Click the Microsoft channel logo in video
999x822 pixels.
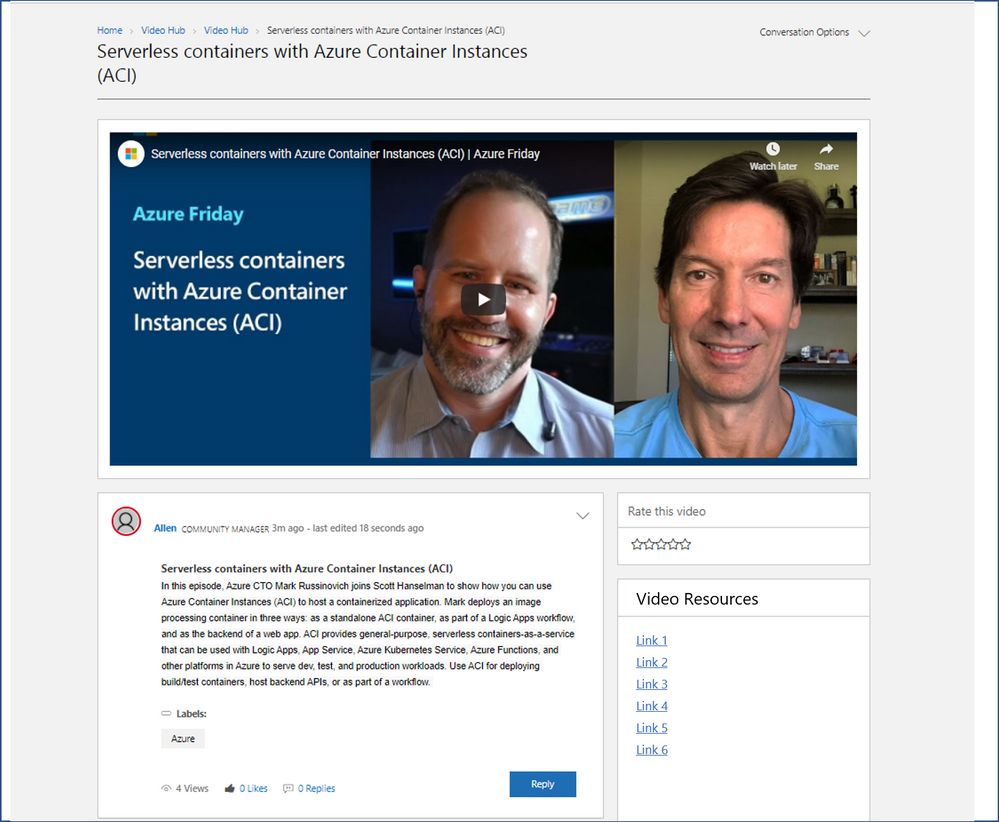[131, 154]
